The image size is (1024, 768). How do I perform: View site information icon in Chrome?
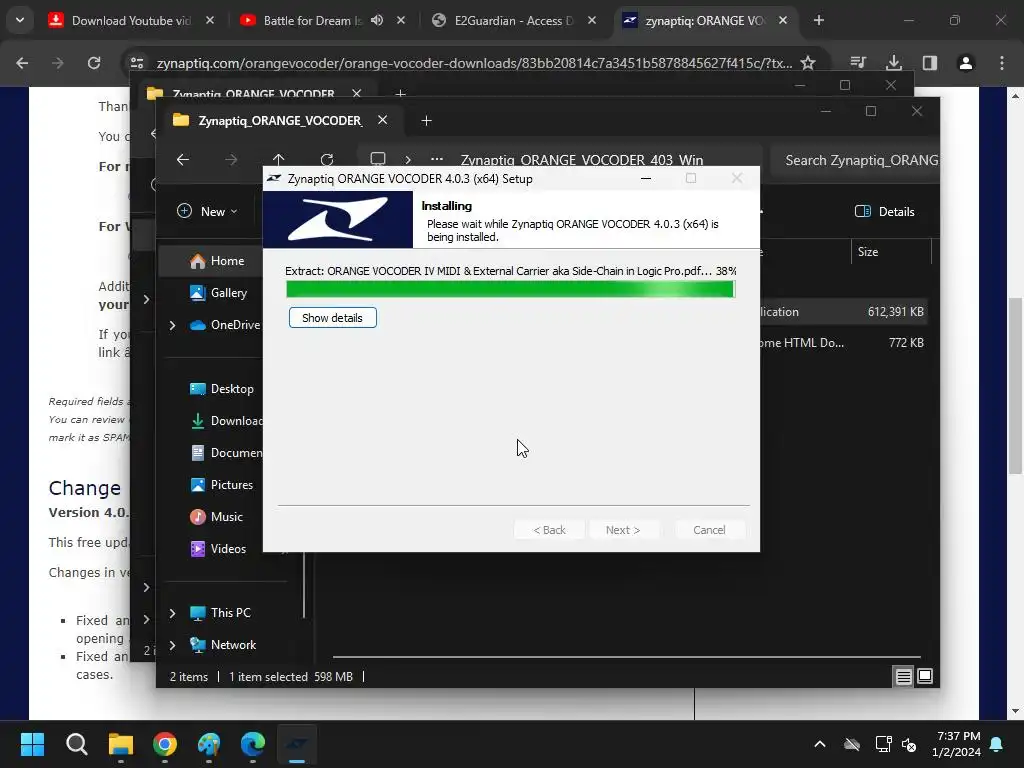coord(136,63)
